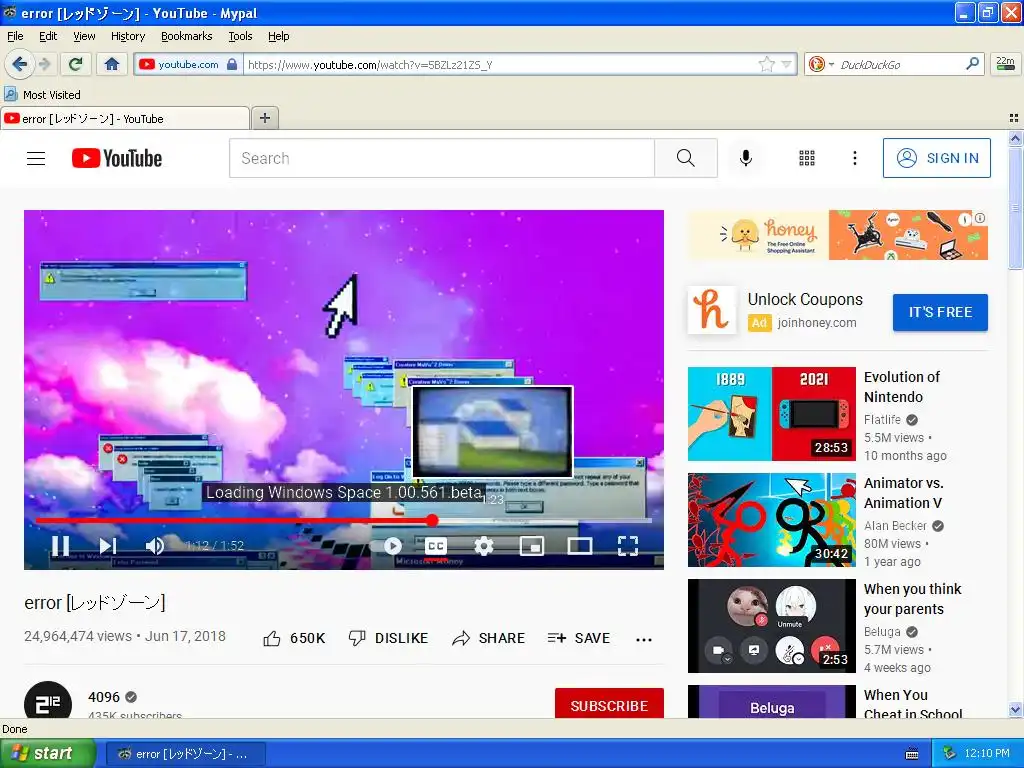Open a new tab with the plus button
Screen dimensions: 1024x768
264,118
